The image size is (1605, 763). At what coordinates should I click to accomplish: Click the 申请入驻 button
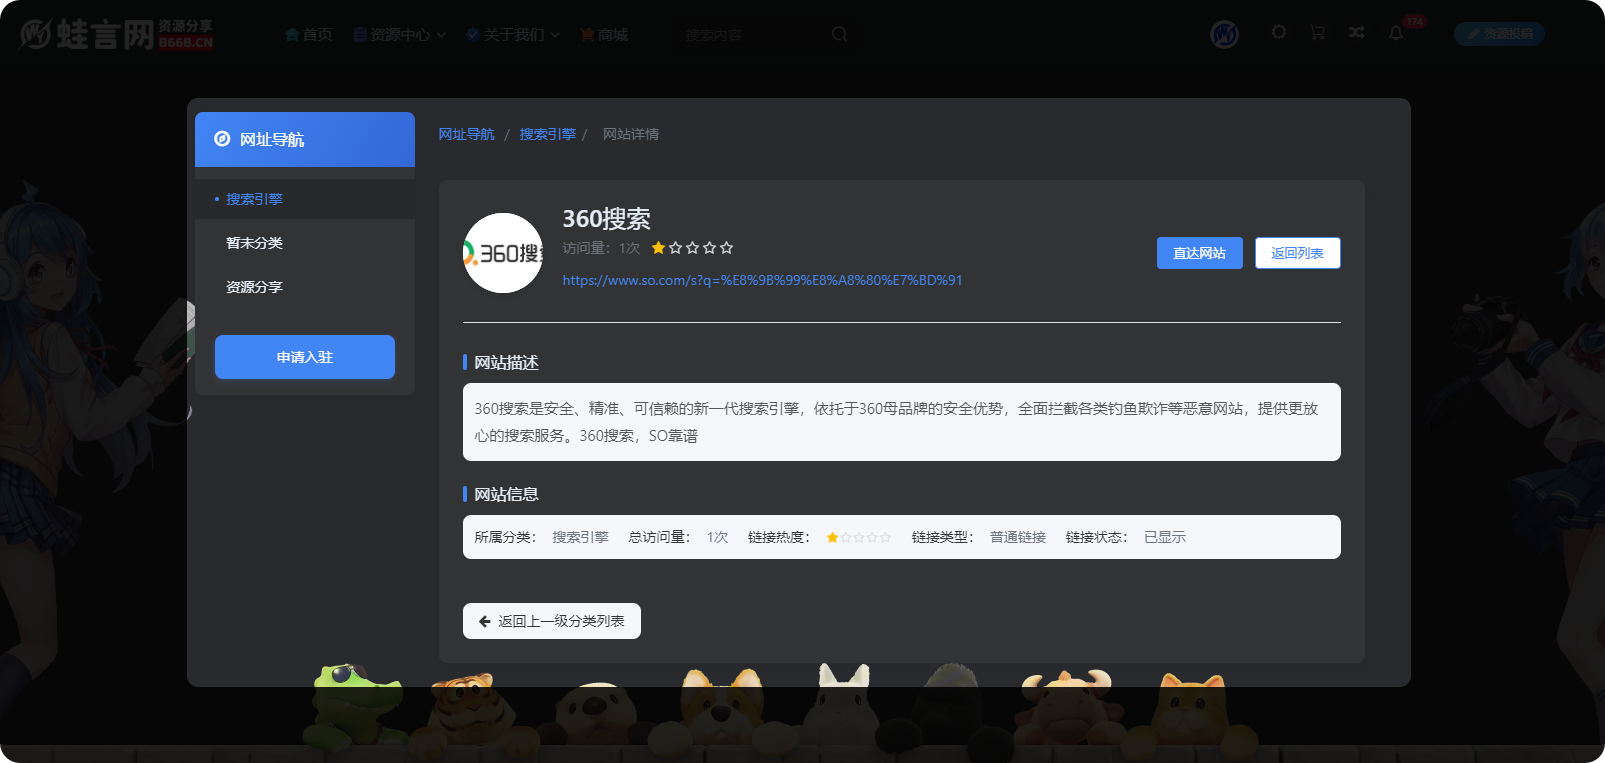305,357
